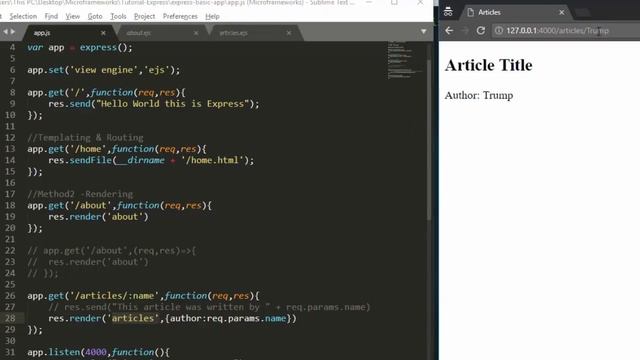Open the Help menu
640x360 pixels.
(212, 16)
